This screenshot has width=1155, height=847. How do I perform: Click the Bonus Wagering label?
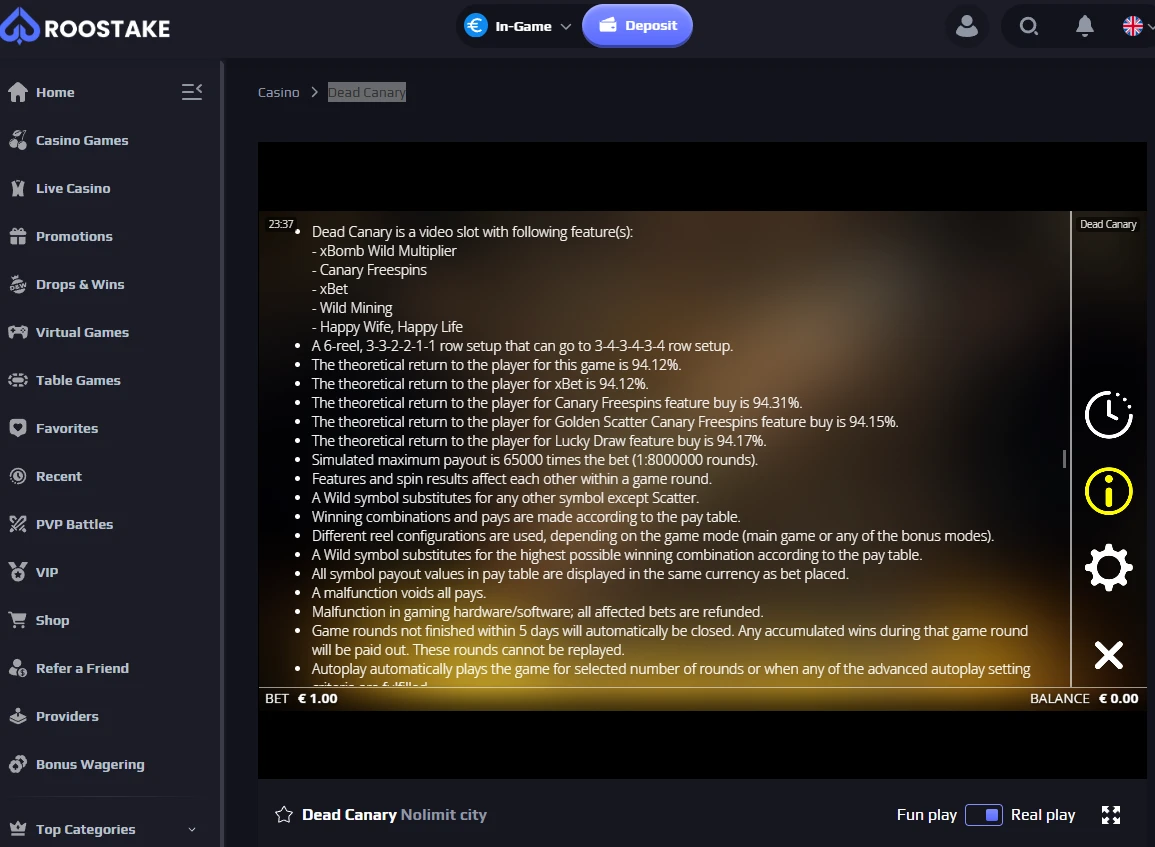[x=90, y=765]
